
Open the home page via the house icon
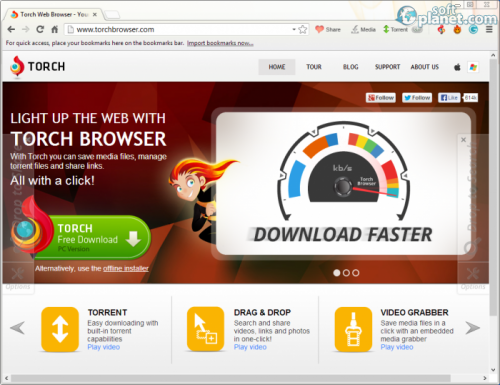tap(55, 29)
